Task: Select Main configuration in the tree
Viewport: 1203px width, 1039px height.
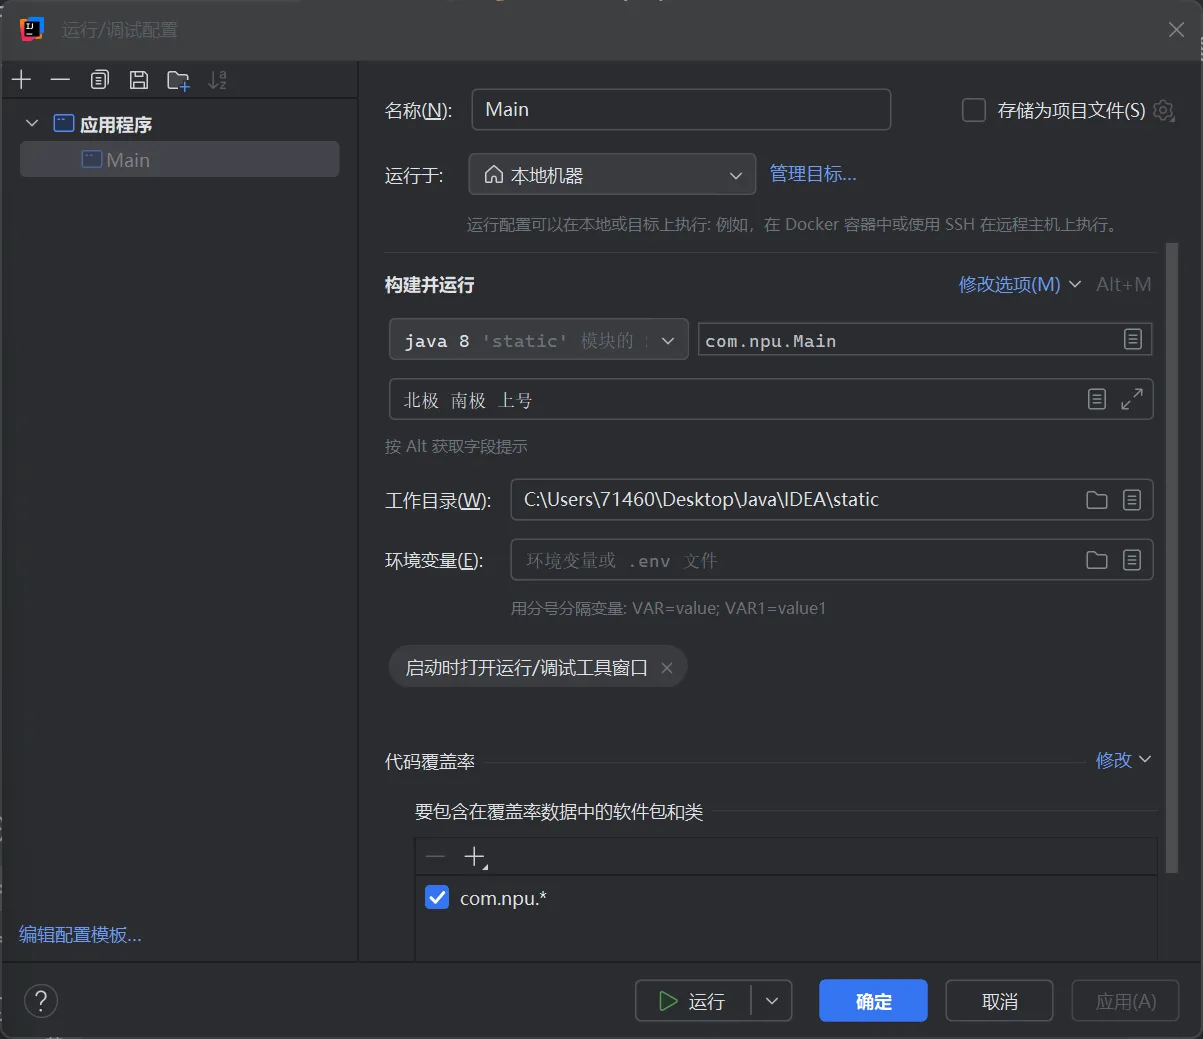Action: point(128,160)
